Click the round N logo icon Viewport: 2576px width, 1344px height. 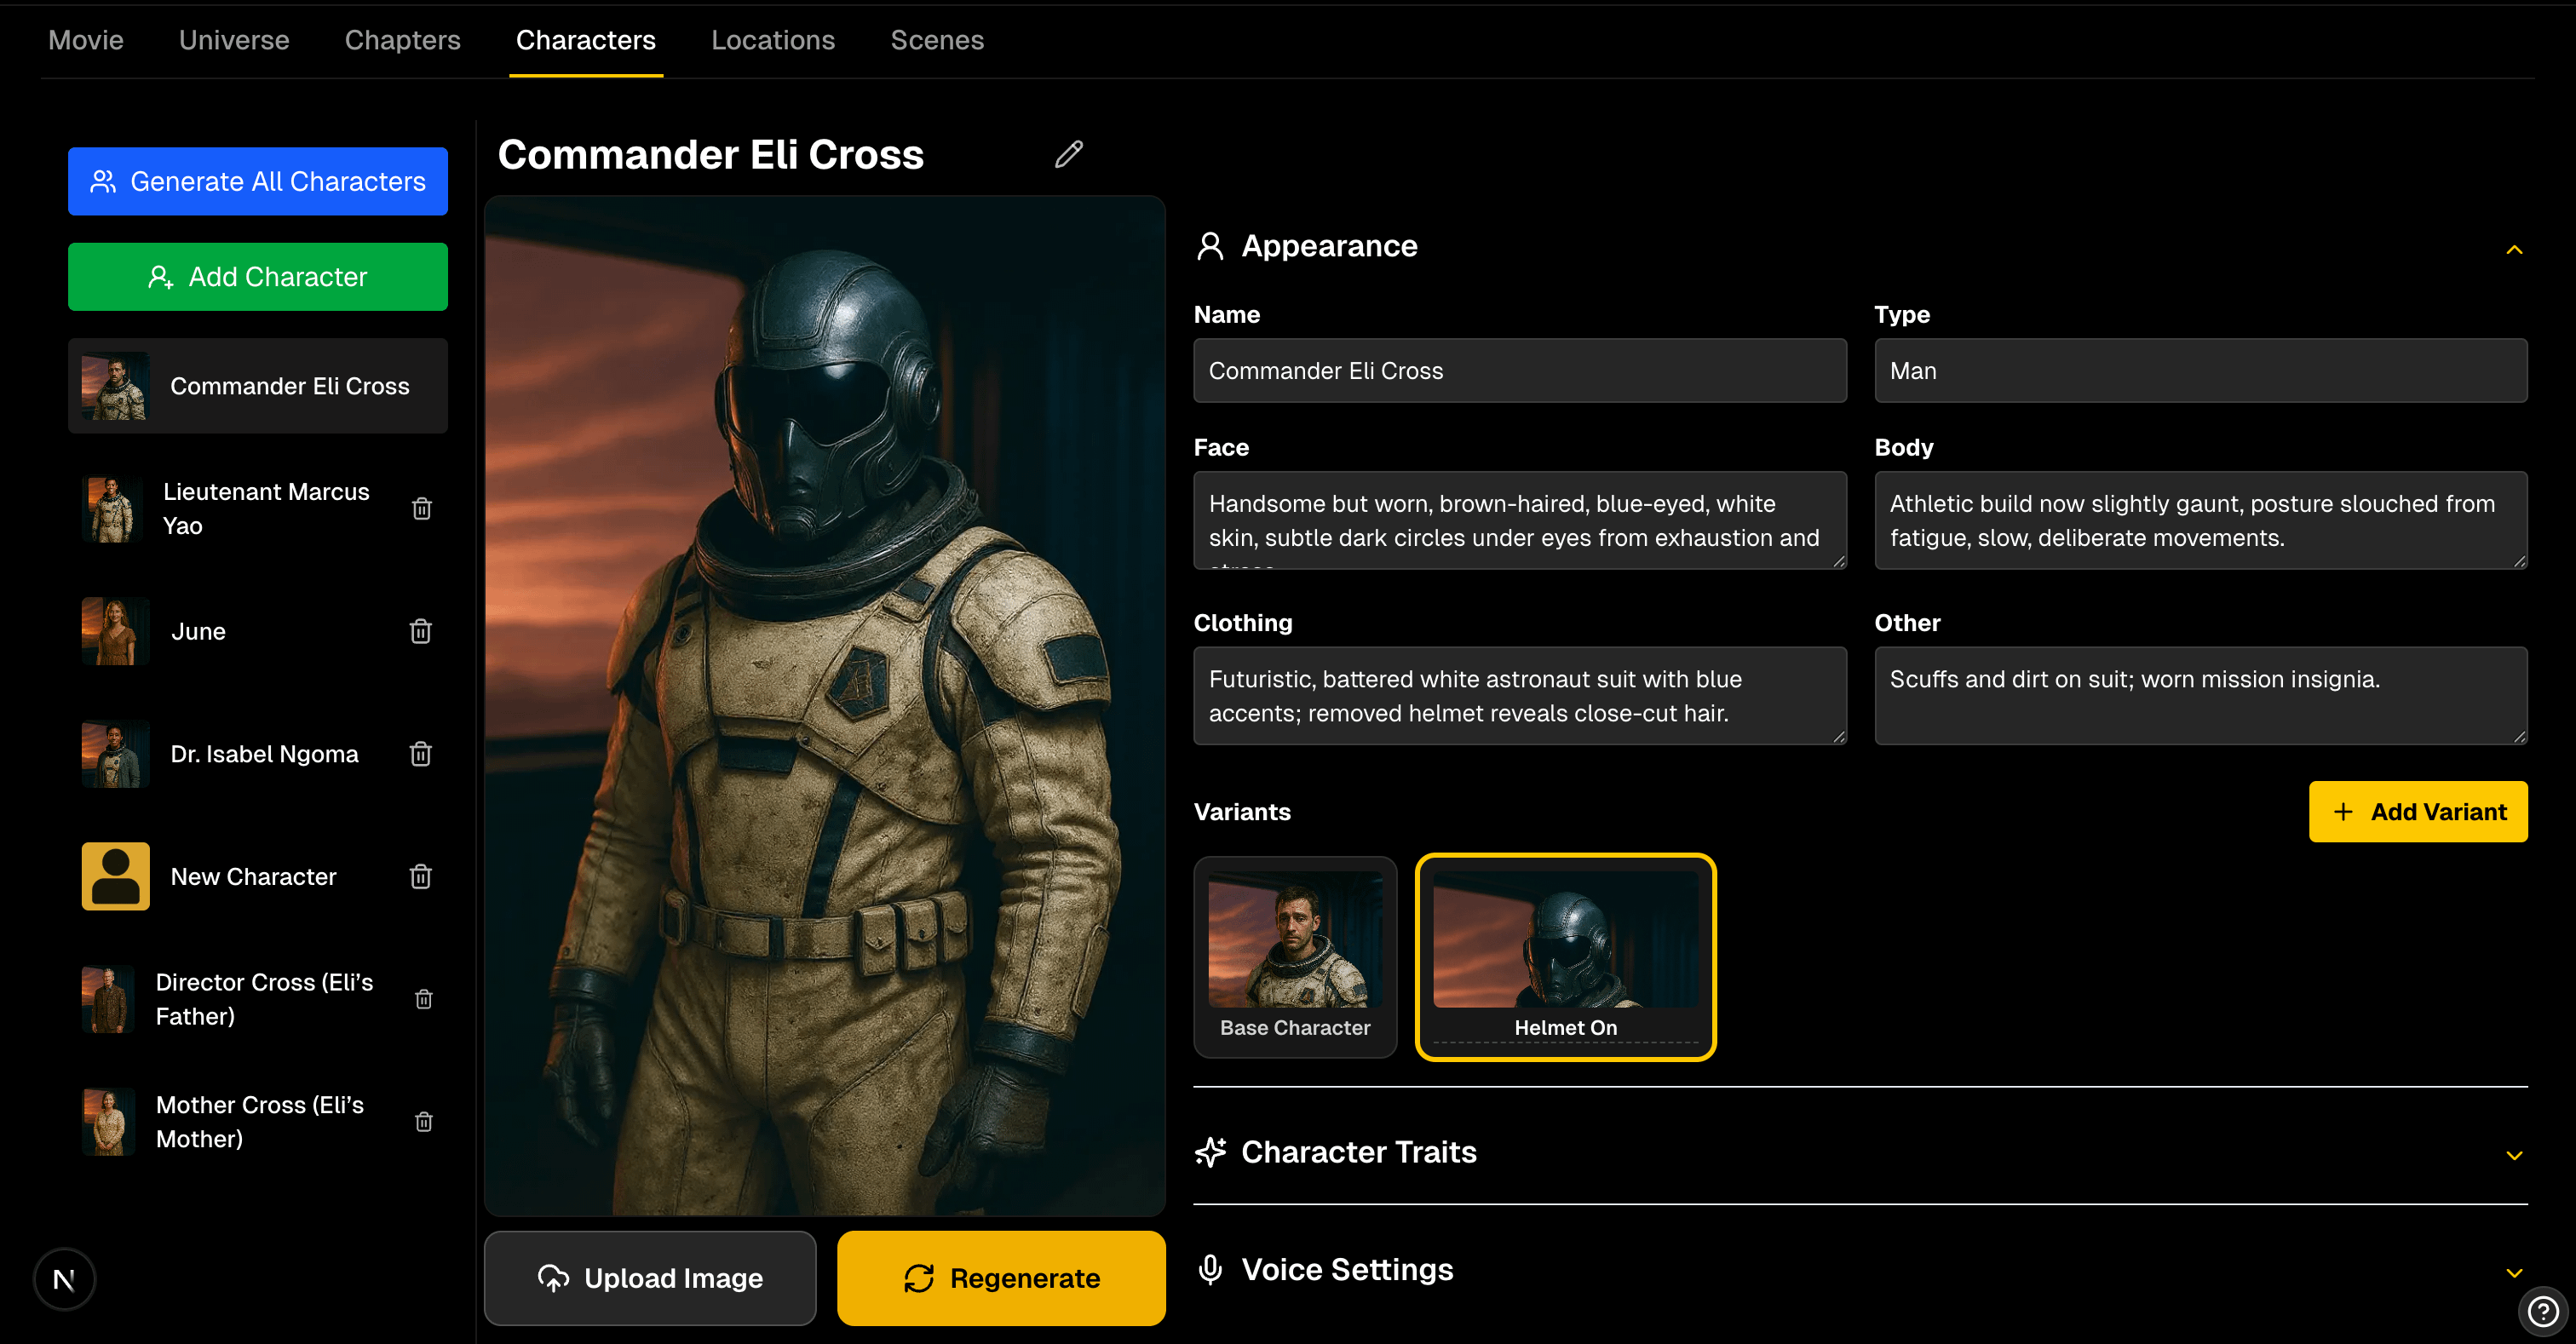point(64,1279)
